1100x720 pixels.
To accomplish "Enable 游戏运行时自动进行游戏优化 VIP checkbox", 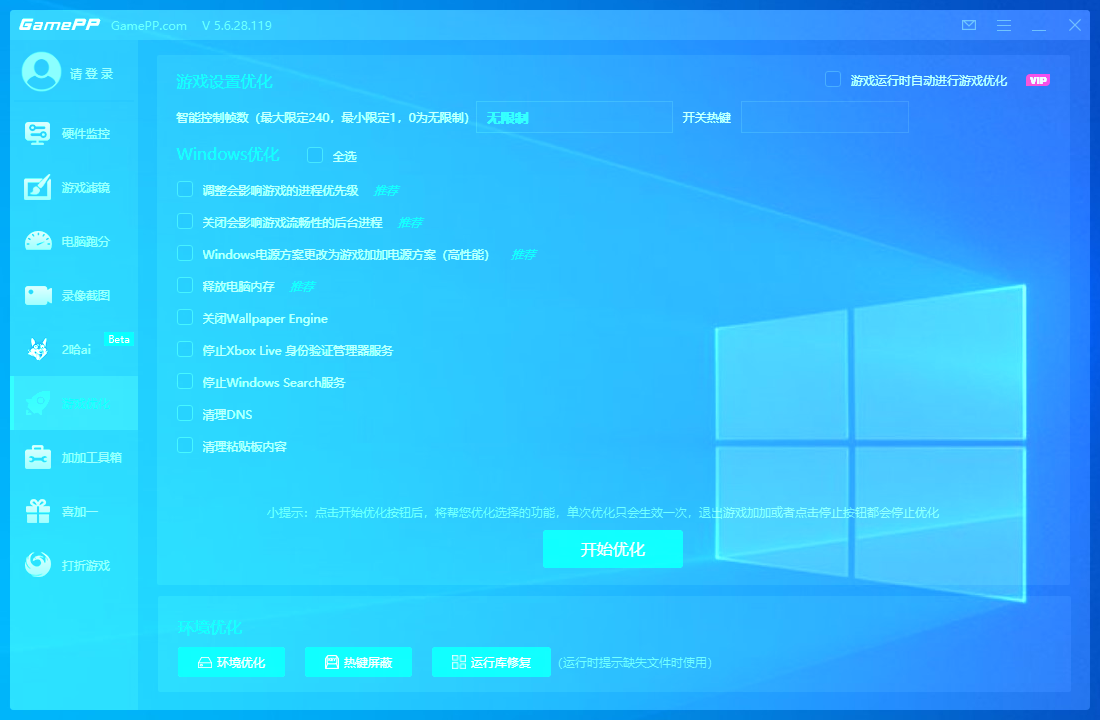I will (x=832, y=80).
